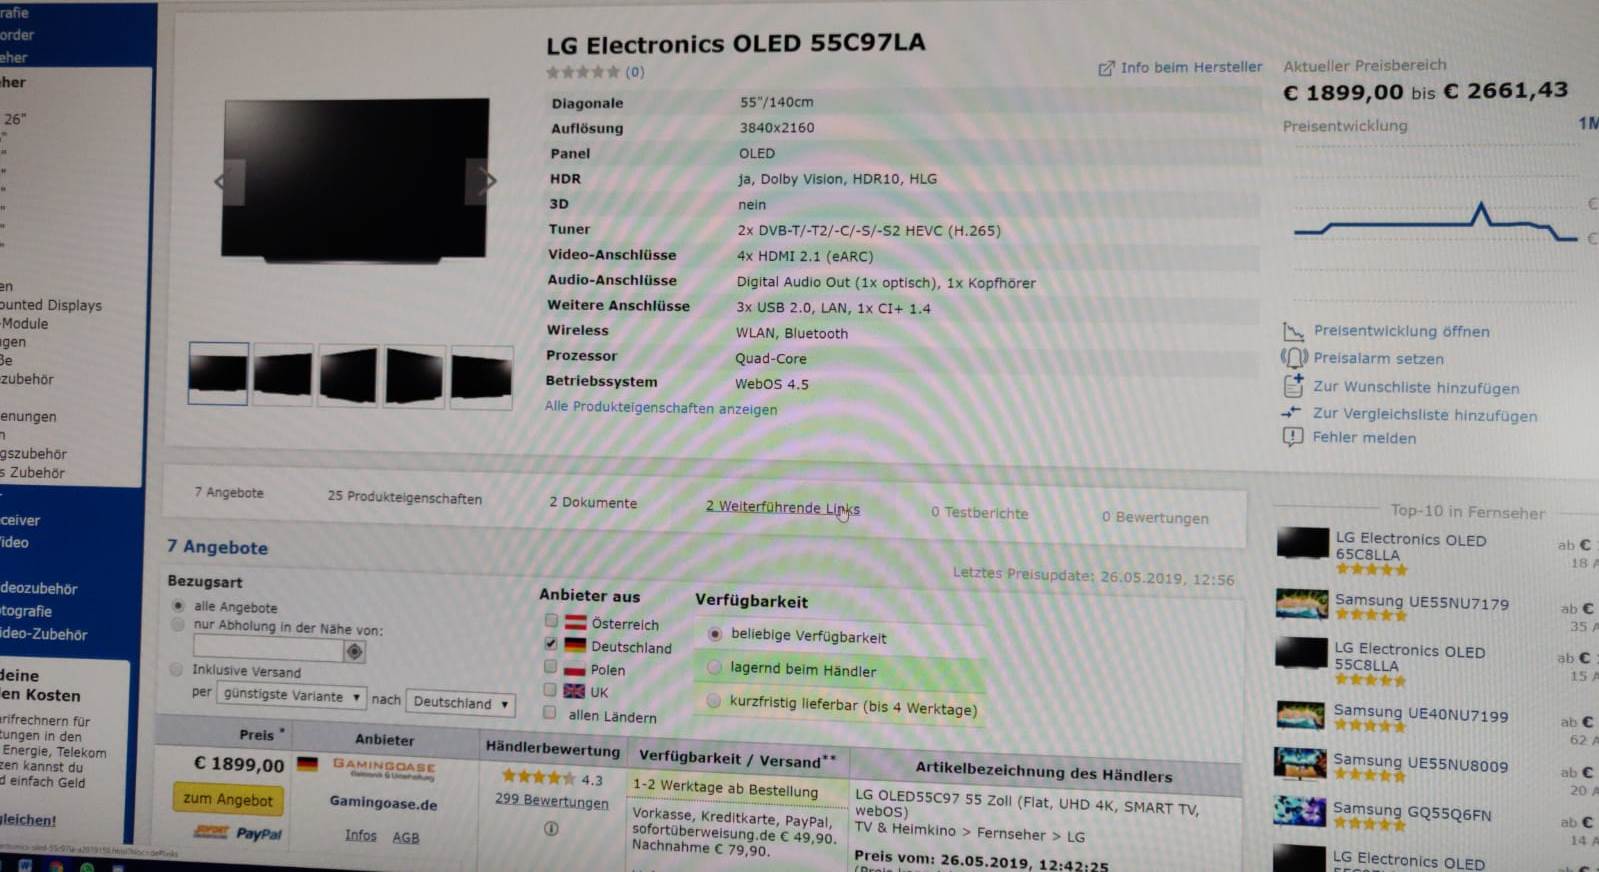
Task: Switch to the 25 Produkteigenschaften tab
Action: (405, 497)
